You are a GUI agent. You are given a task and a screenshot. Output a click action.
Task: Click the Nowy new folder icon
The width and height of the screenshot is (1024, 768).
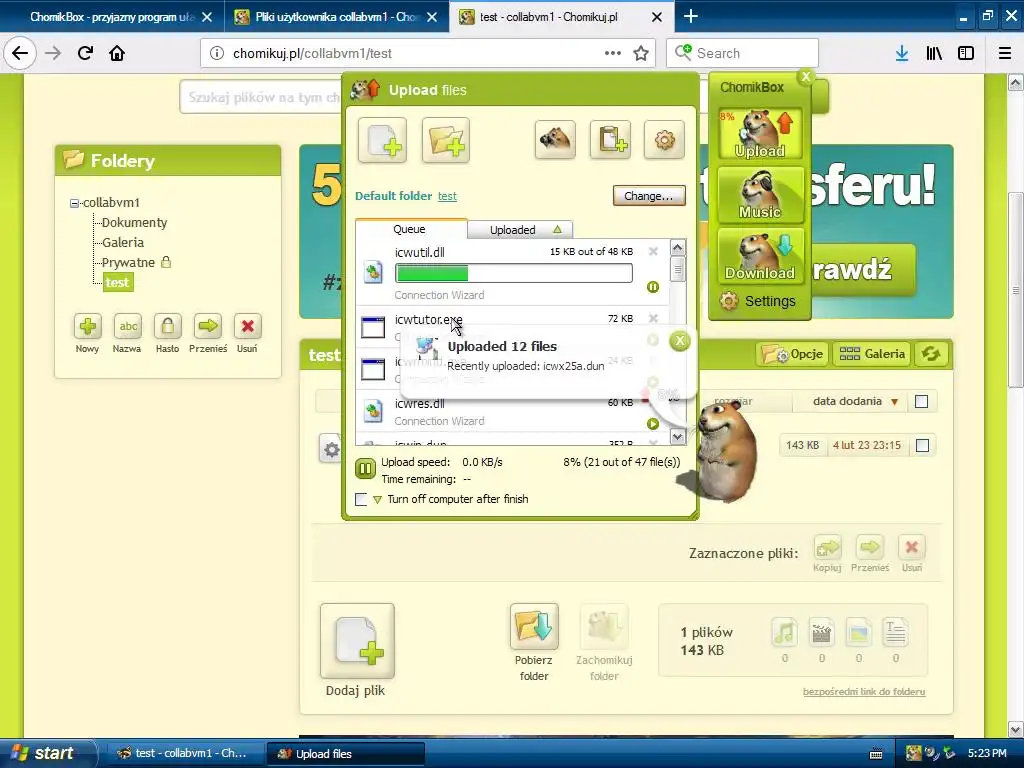click(88, 326)
